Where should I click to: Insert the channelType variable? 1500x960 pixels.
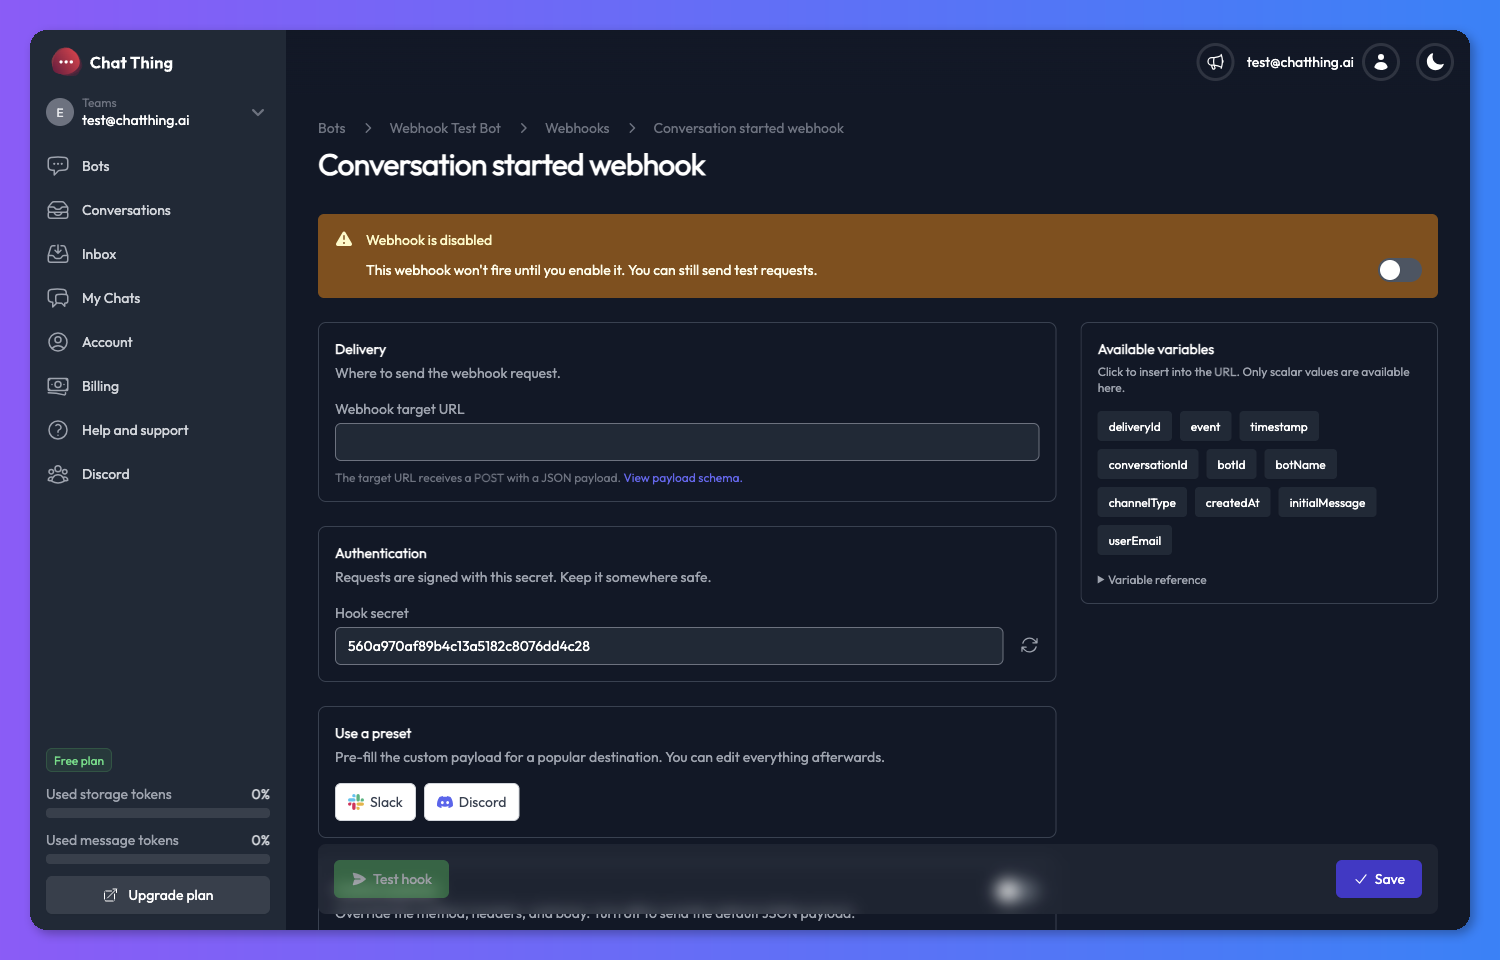(1142, 503)
